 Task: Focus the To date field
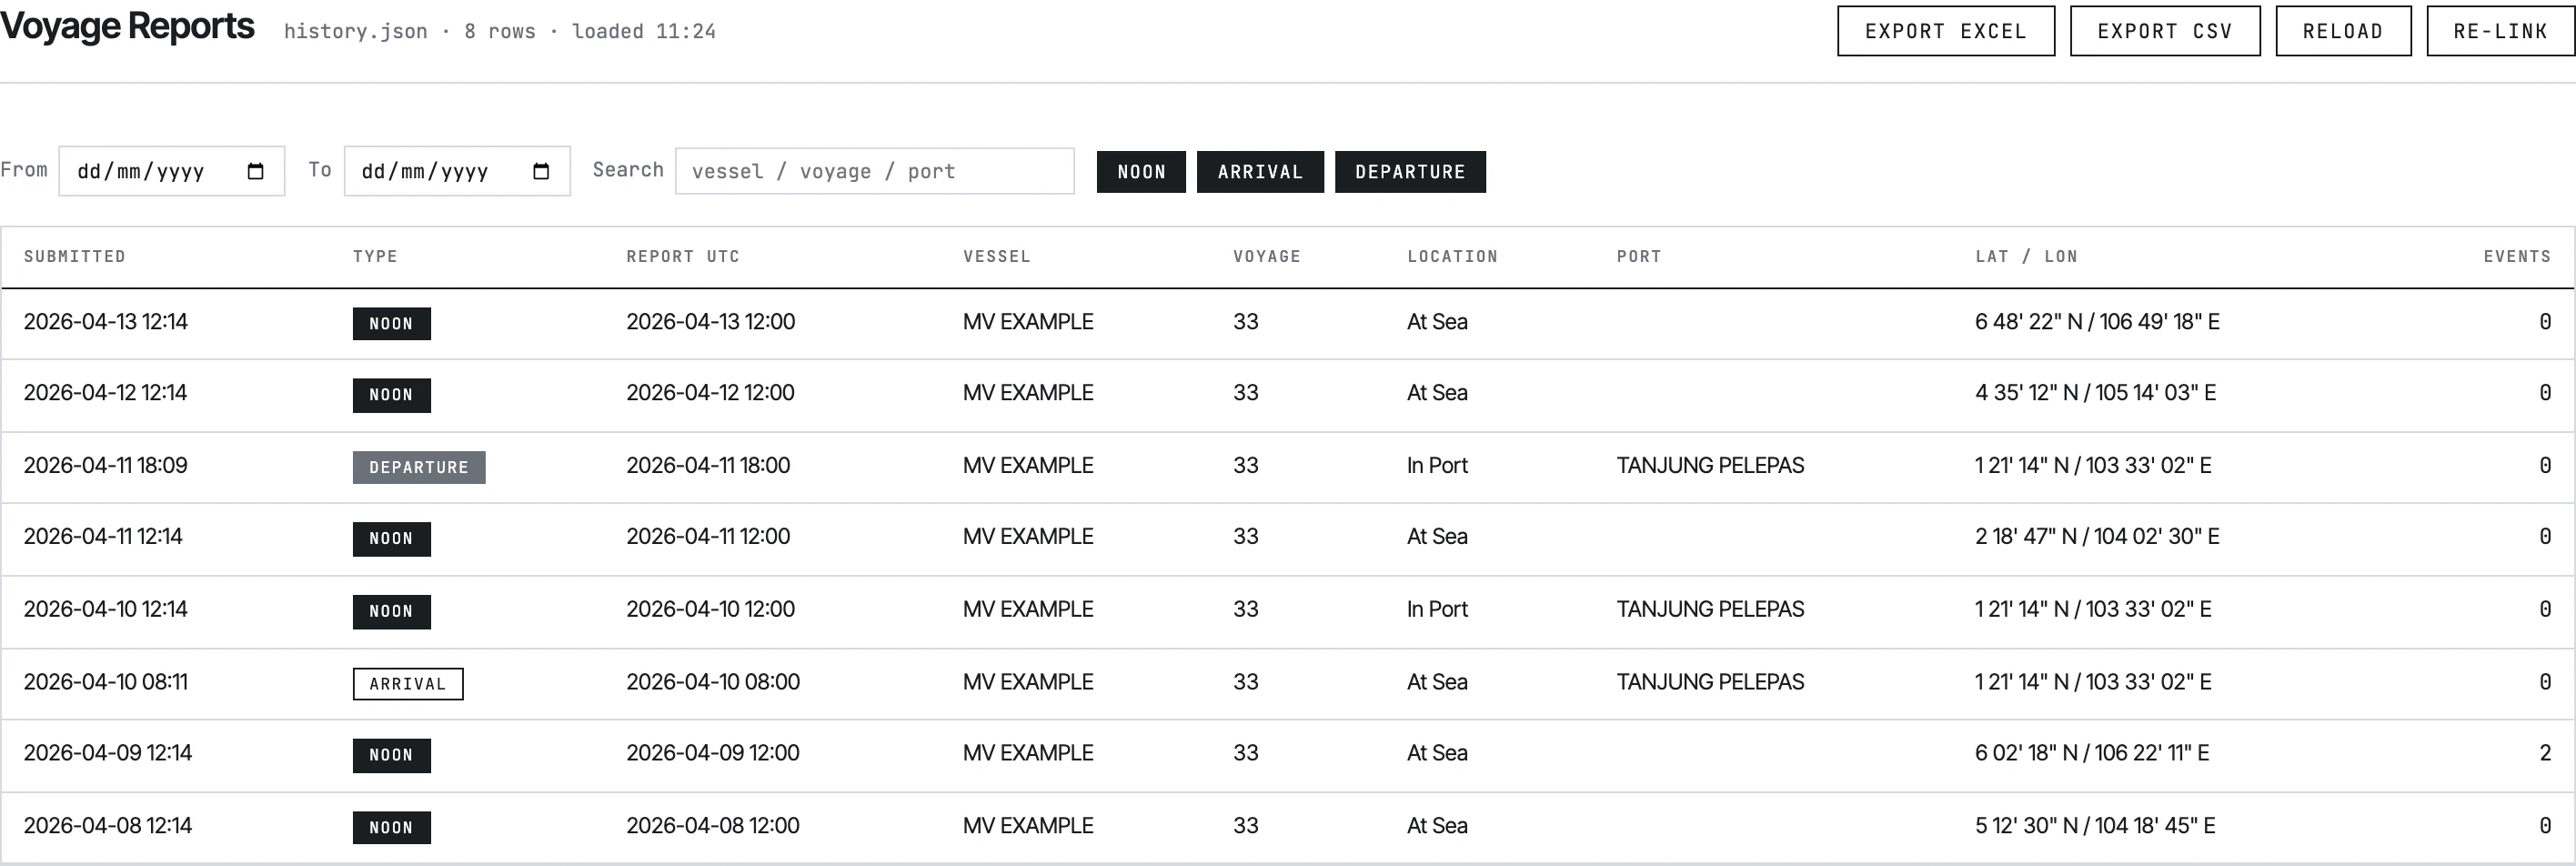coord(457,171)
